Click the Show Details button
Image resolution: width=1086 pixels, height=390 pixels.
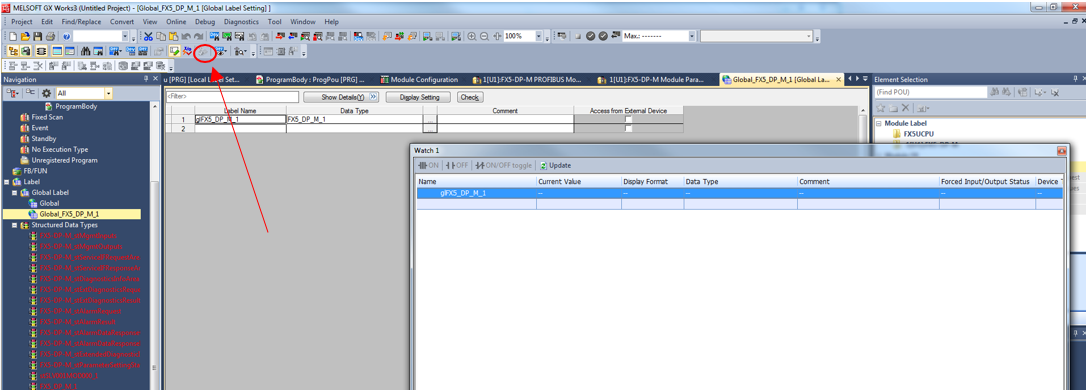(341, 97)
